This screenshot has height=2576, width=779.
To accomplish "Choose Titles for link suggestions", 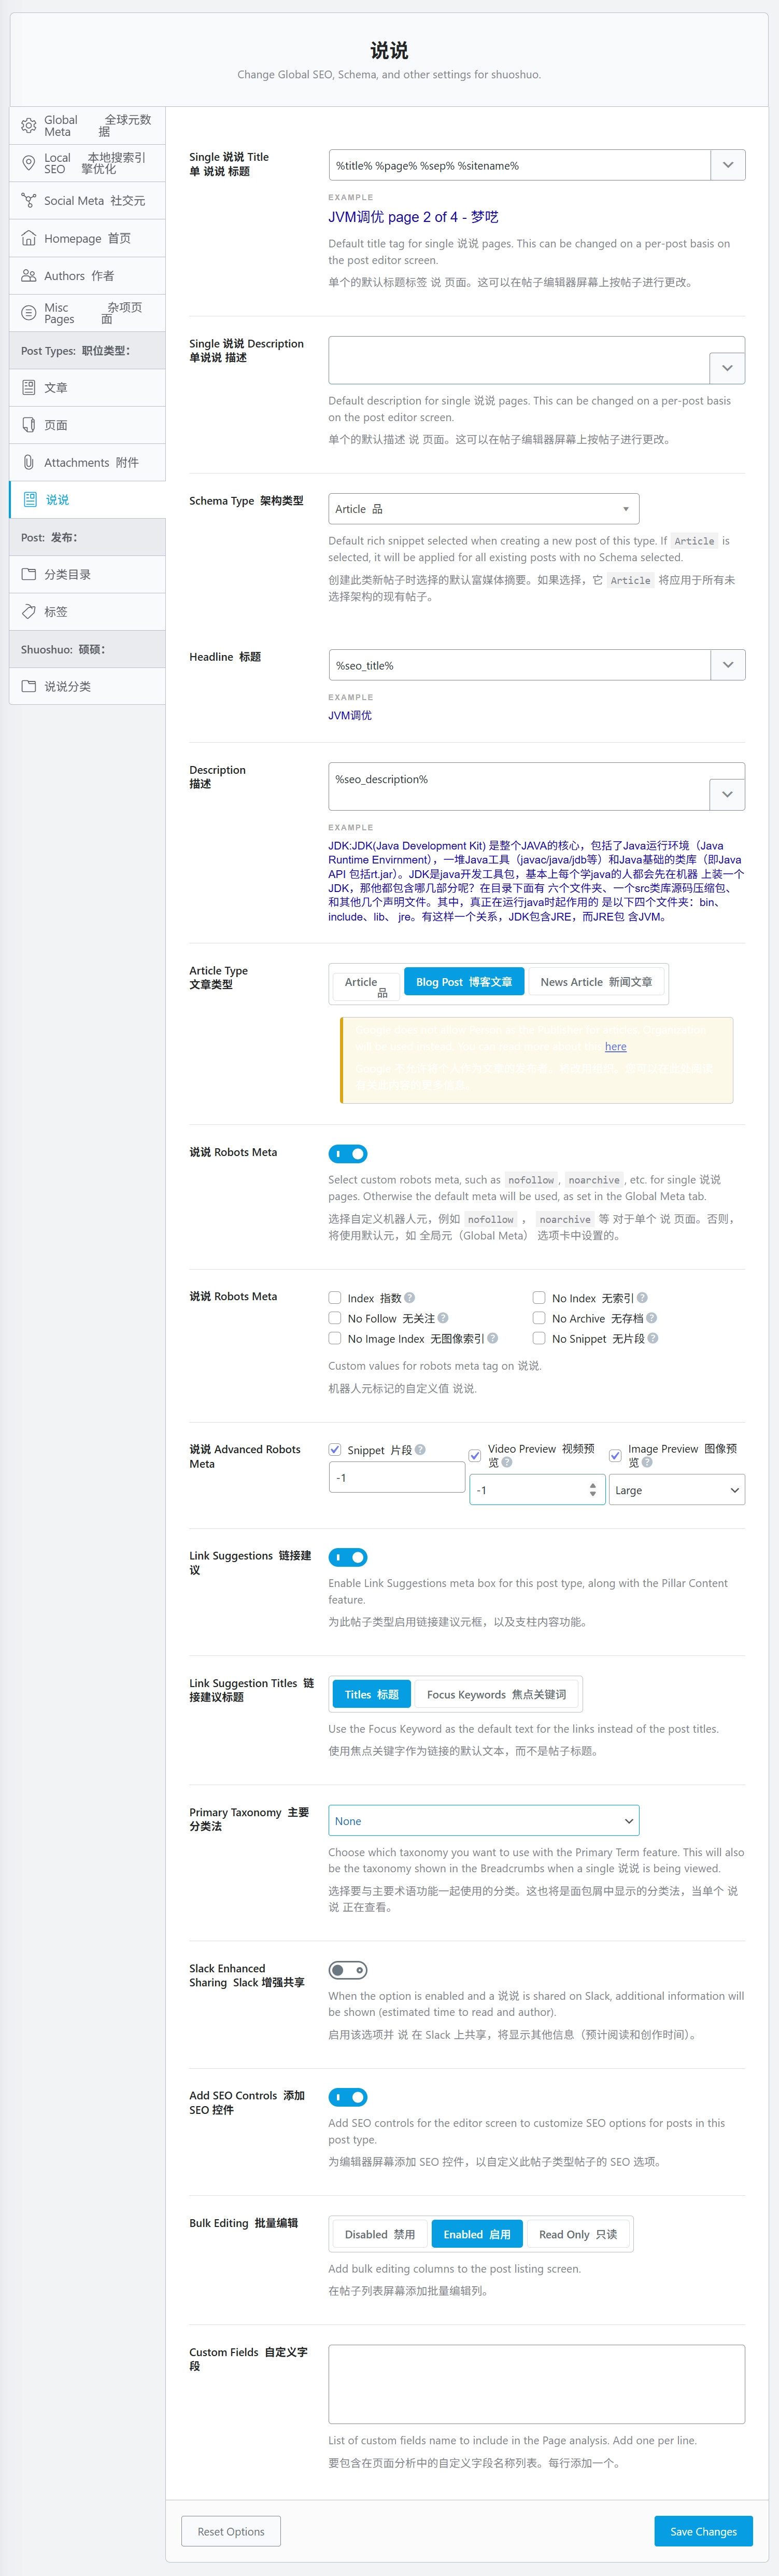I will [x=372, y=1695].
